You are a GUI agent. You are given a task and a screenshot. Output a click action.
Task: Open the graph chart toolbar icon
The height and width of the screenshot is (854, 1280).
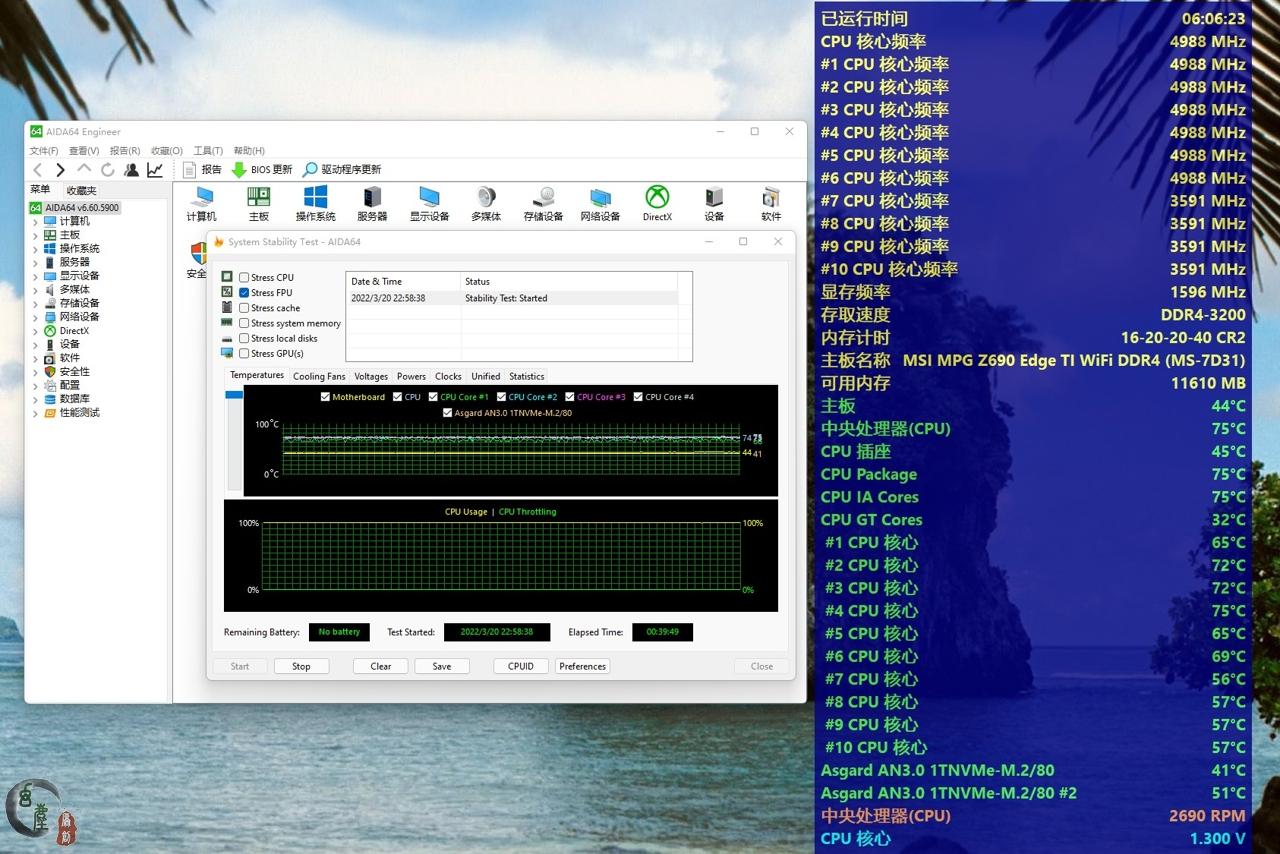tap(155, 170)
